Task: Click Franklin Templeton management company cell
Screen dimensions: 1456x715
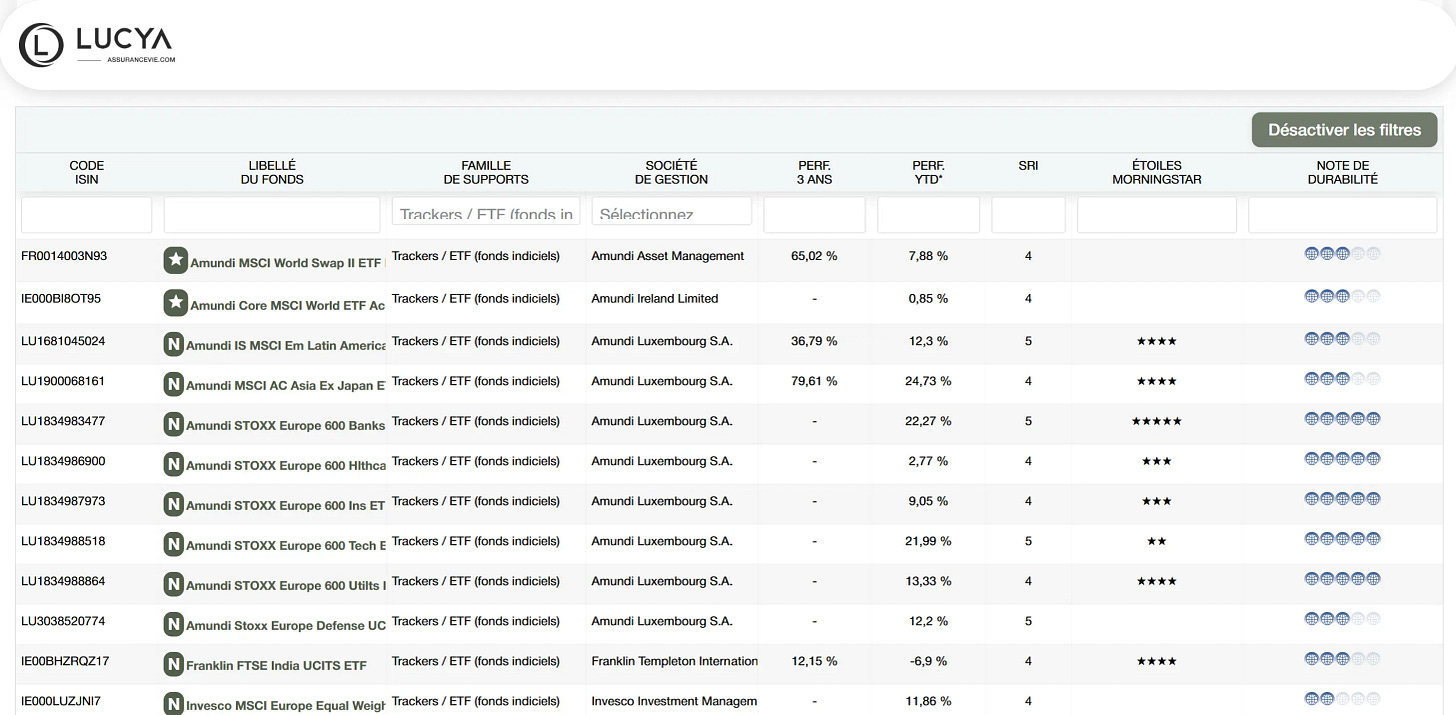Action: [674, 661]
